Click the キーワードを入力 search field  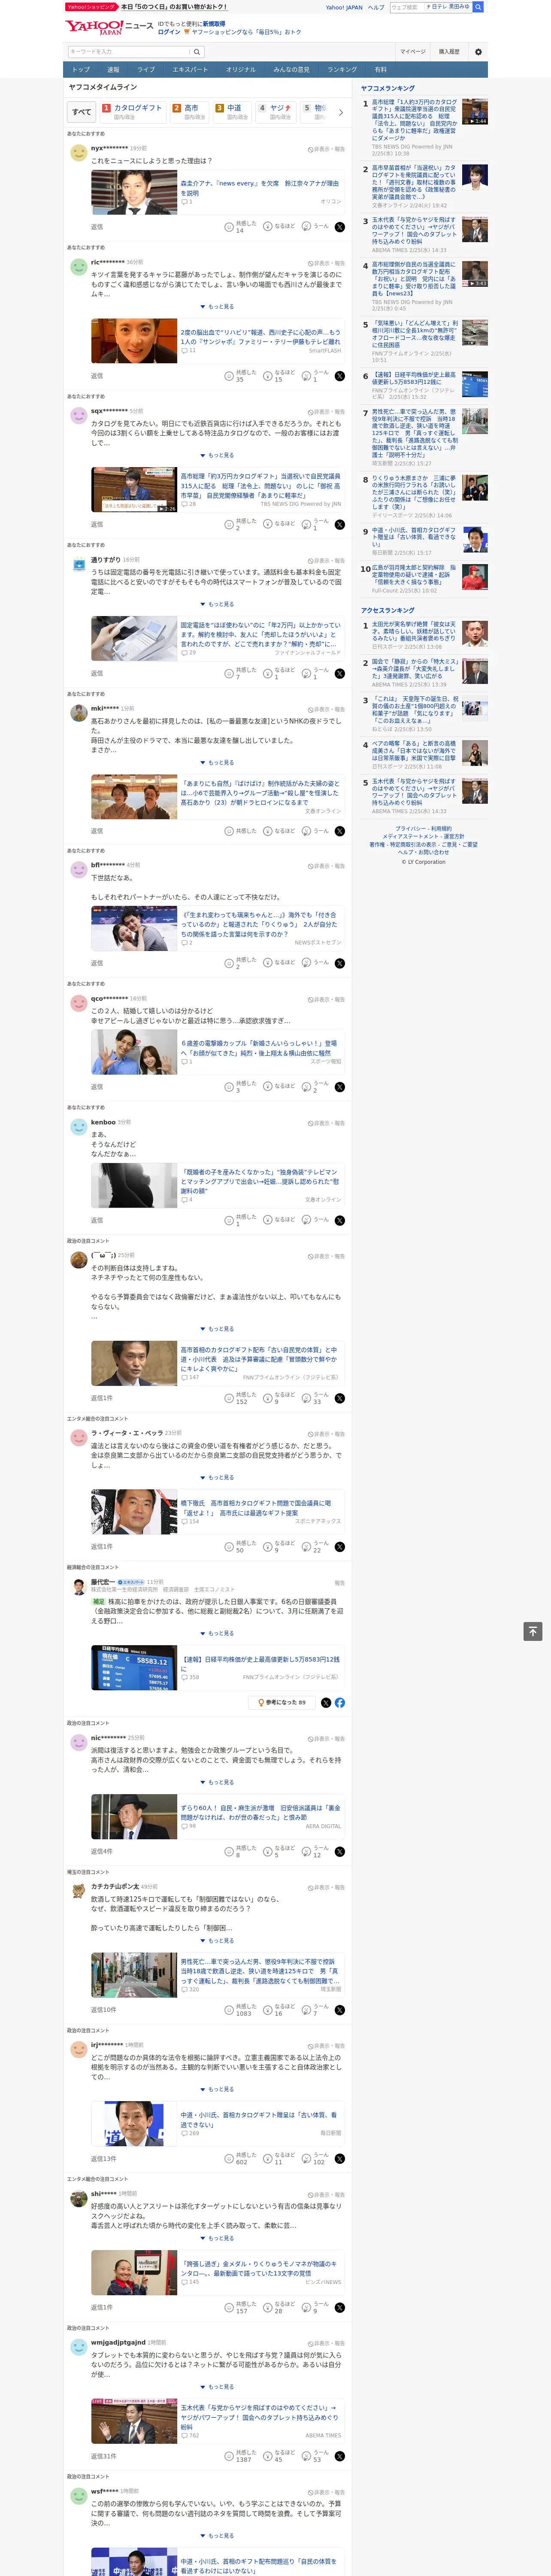[129, 52]
